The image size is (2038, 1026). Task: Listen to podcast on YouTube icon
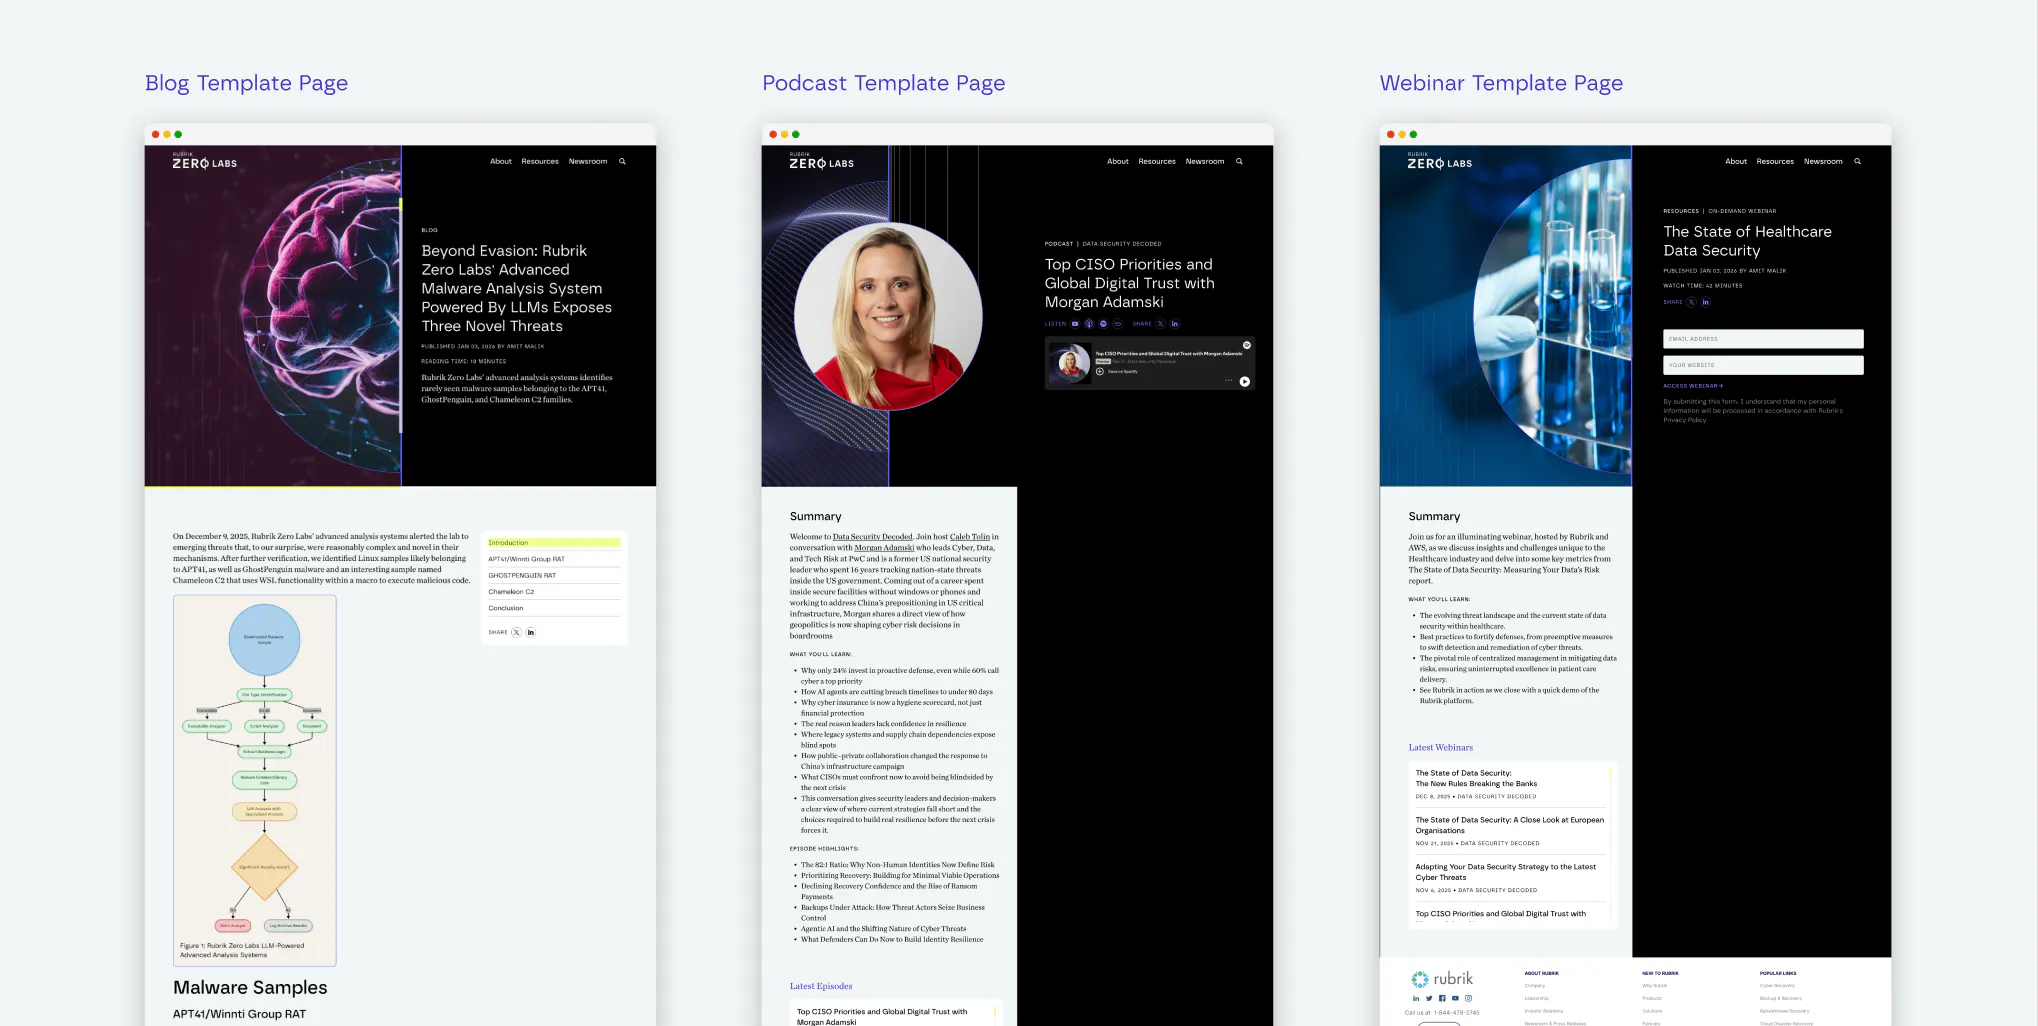1075,324
